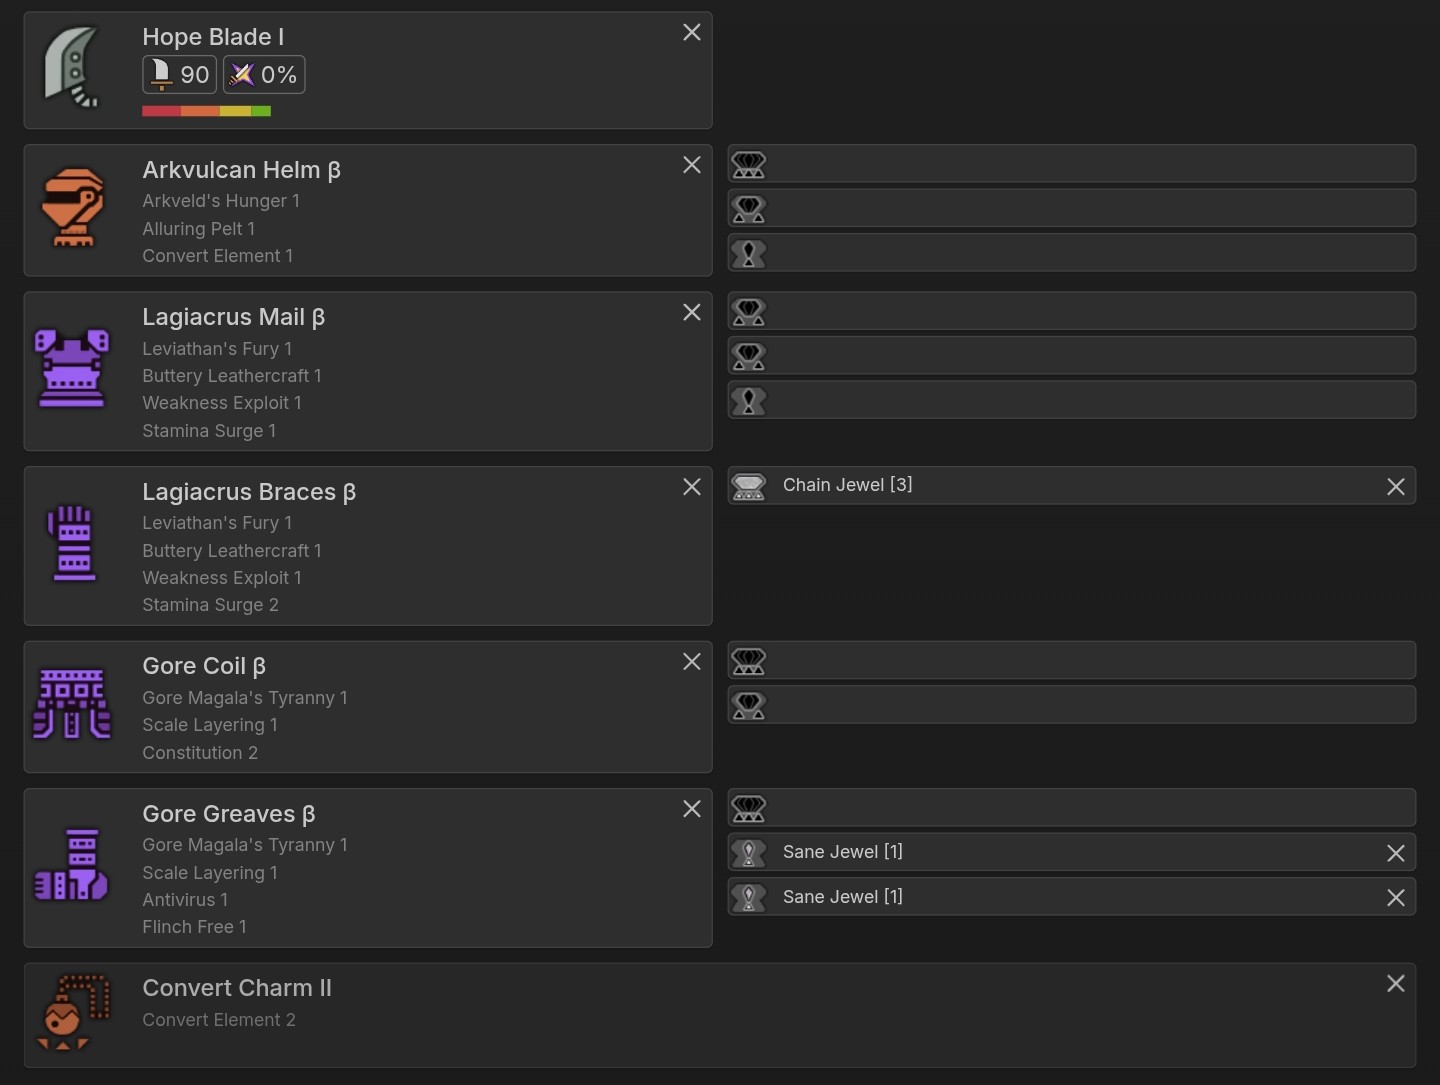
Task: Remove Gore Coil β from the set
Action: coord(691,662)
